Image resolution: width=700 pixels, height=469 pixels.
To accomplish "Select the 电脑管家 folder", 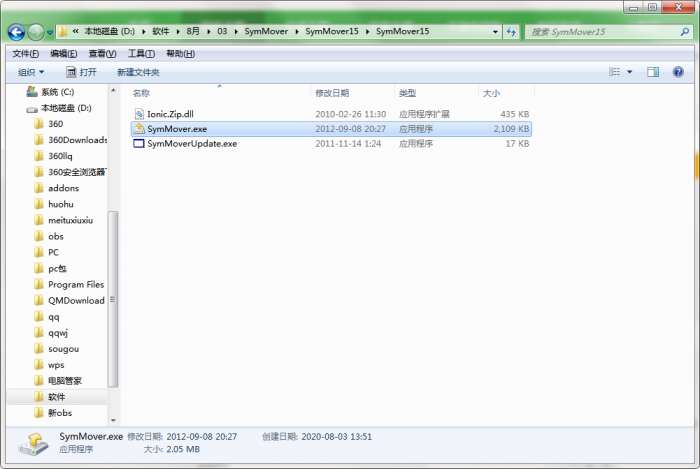I will pyautogui.click(x=65, y=381).
